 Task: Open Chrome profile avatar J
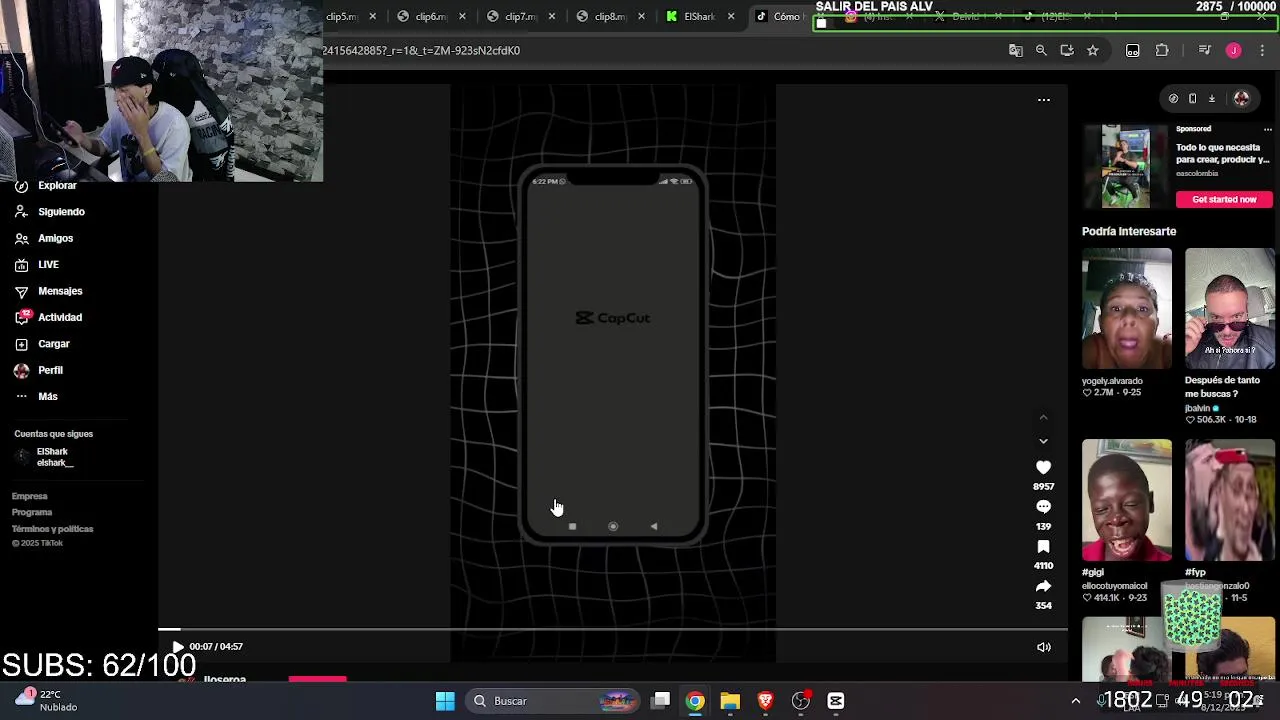[x=1233, y=50]
